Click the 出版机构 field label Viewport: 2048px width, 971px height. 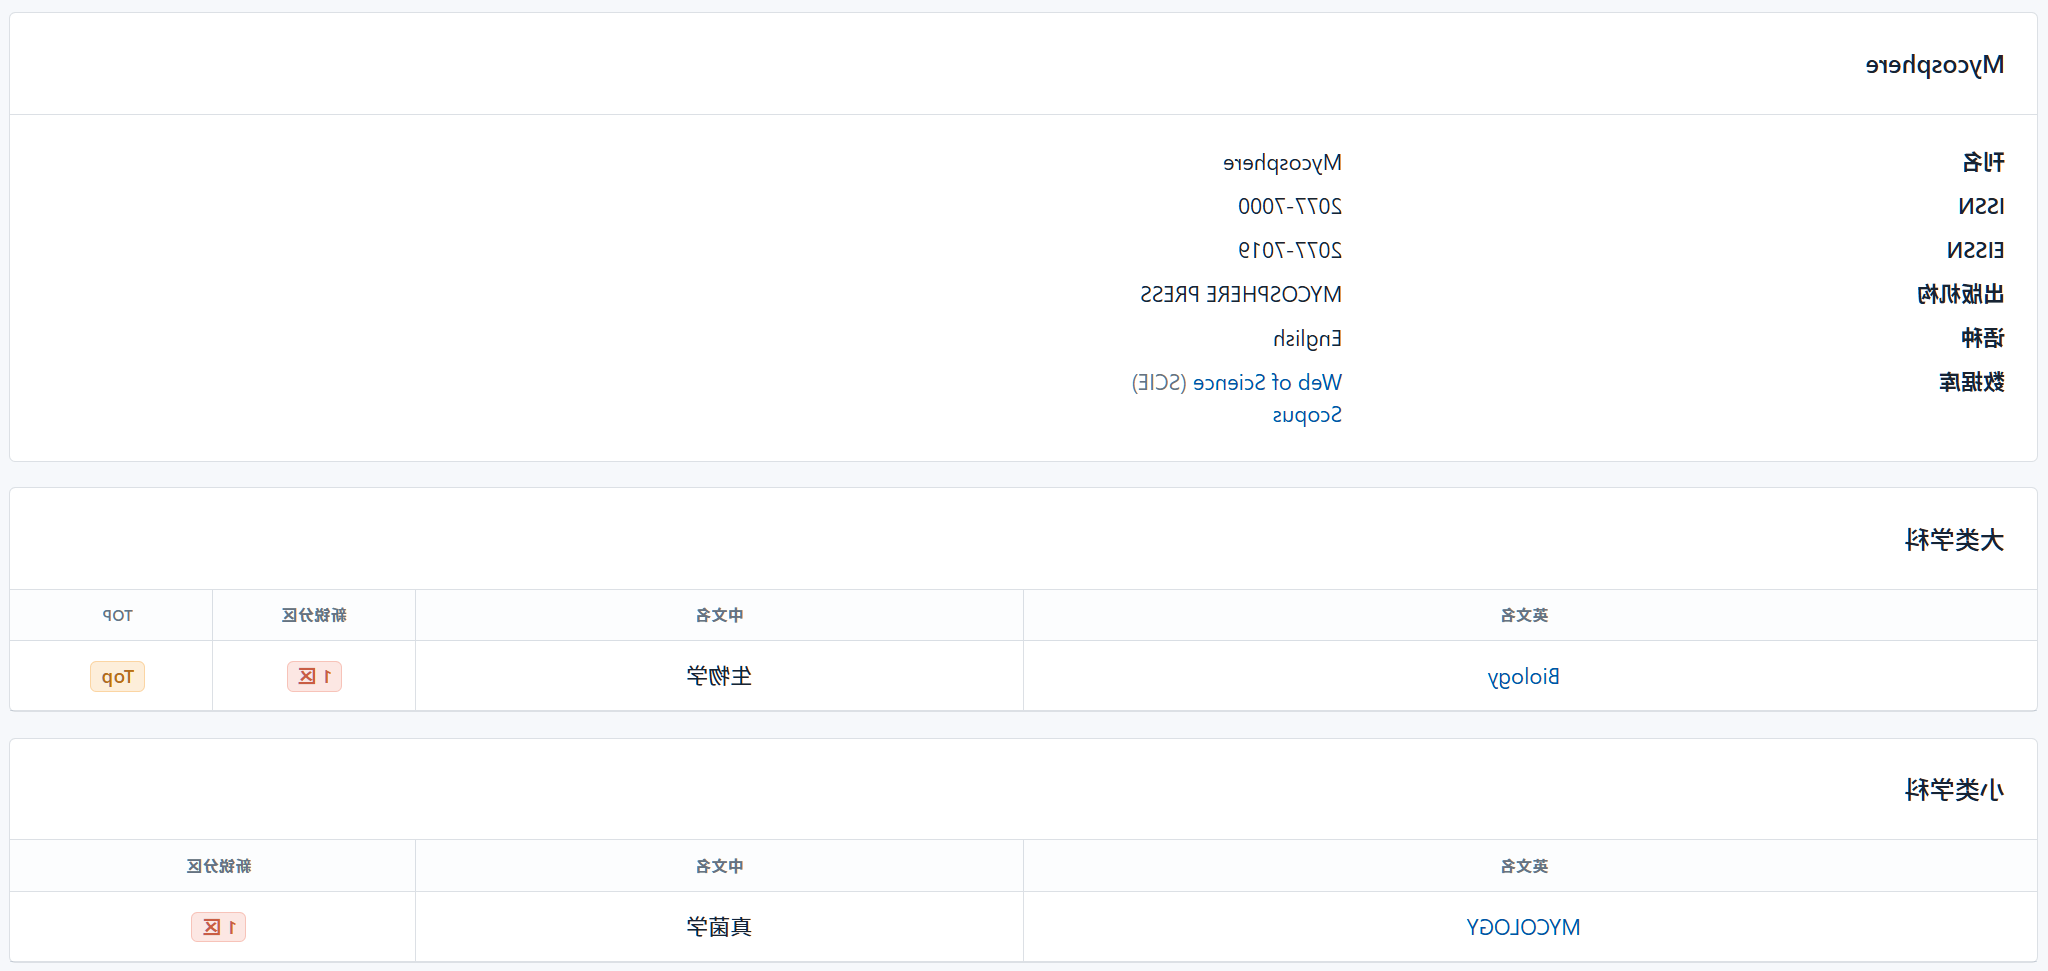[x=1961, y=294]
